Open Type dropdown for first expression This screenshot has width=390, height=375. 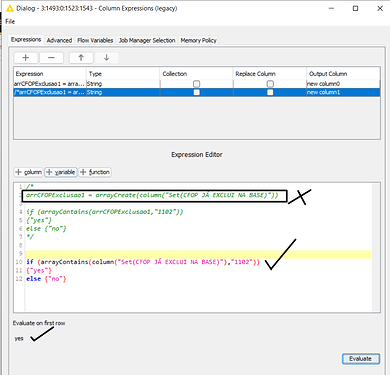123,84
